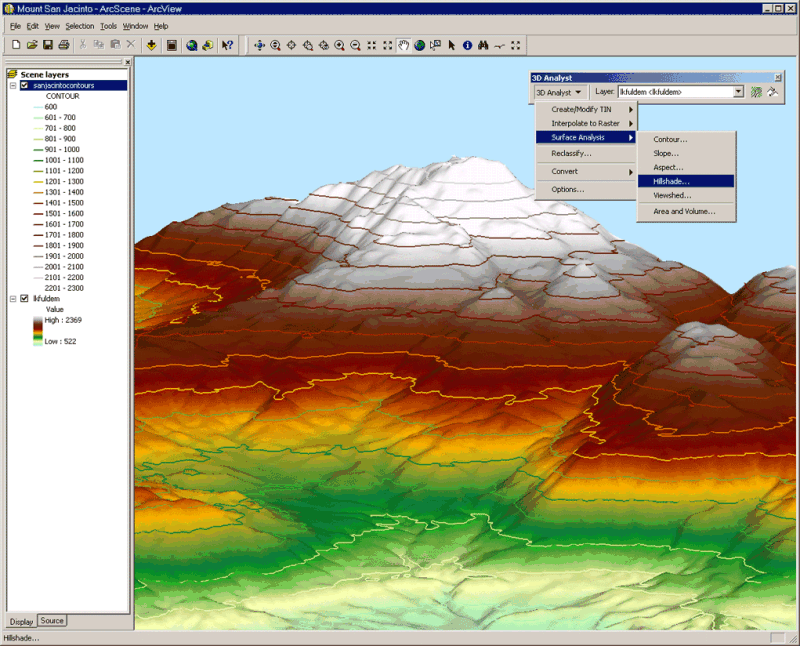Viewport: 800px width, 646px height.
Task: Choose Hillshade from Surface Analysis submenu
Action: click(x=673, y=181)
